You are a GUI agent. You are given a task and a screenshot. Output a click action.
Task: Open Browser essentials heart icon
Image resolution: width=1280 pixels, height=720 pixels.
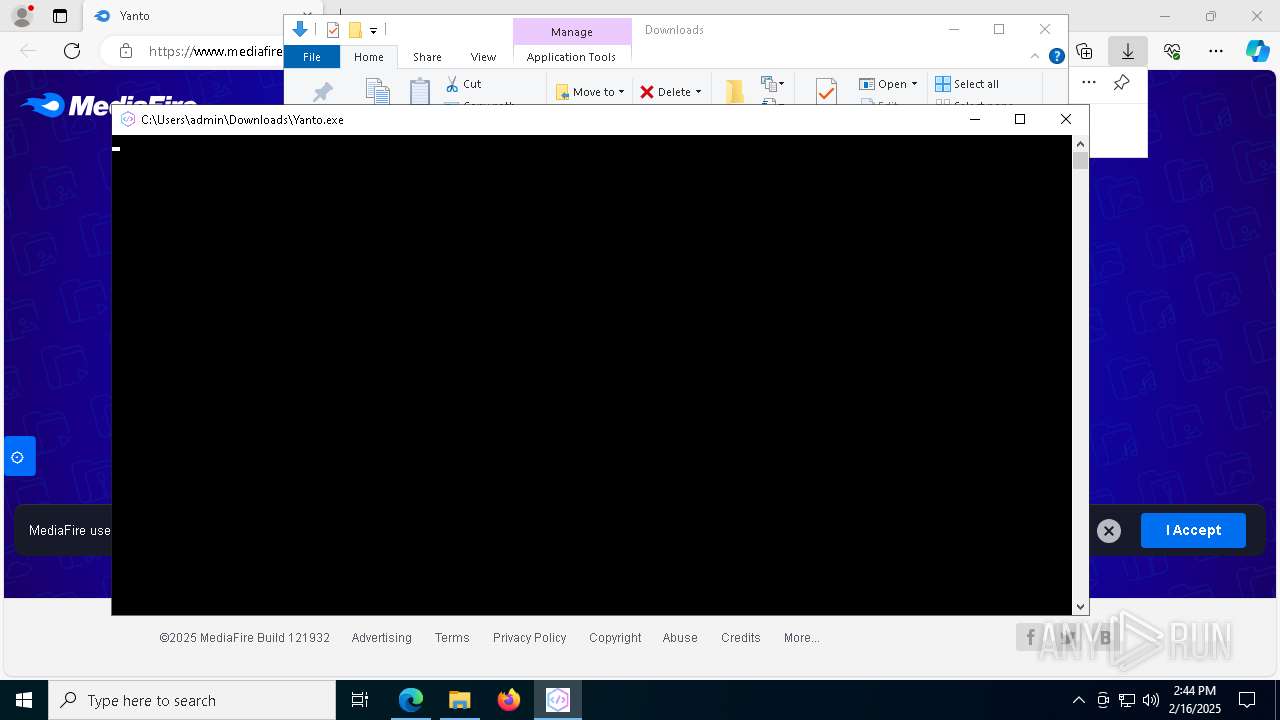point(1172,51)
